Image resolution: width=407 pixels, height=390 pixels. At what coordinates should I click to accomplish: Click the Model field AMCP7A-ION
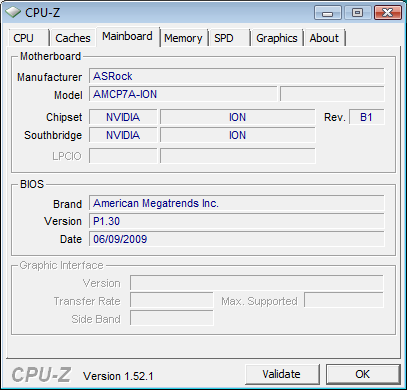pos(183,94)
